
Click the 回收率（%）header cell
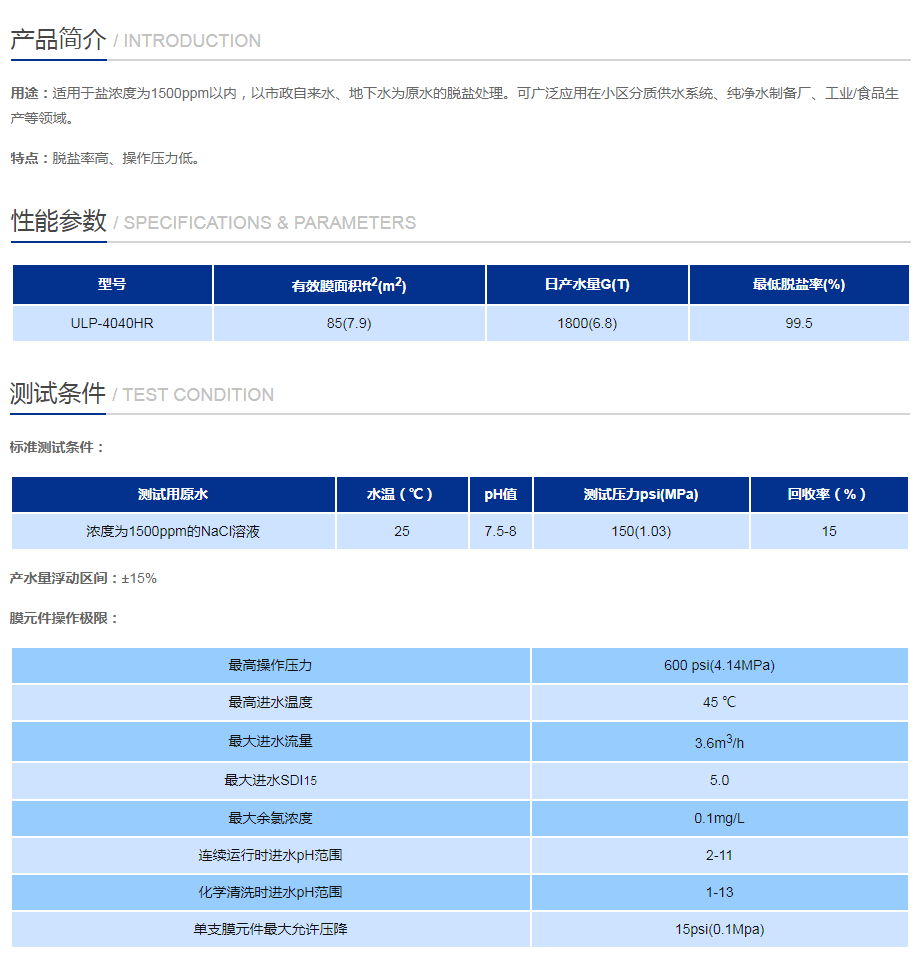829,494
